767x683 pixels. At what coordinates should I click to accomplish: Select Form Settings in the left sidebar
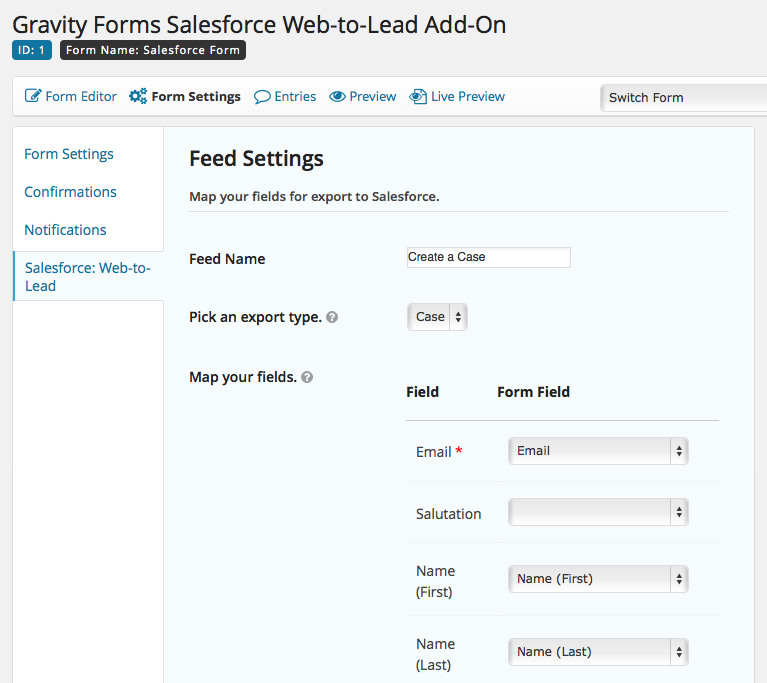69,154
